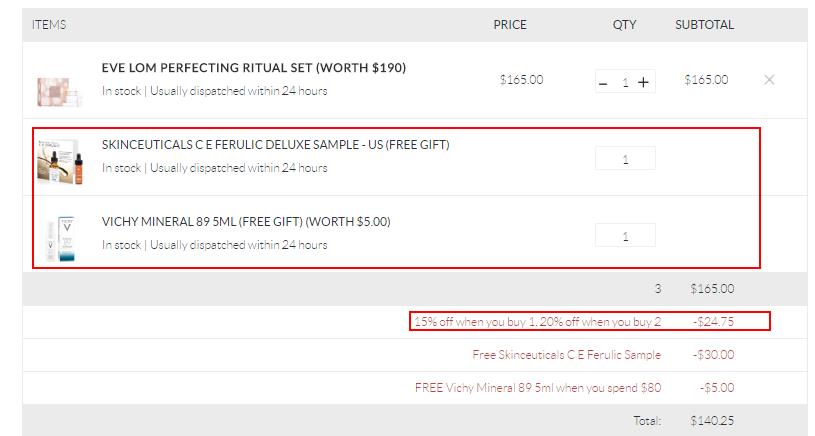The height and width of the screenshot is (436, 815).
Task: Open the Eve Lom product thumbnail
Action: [54, 88]
